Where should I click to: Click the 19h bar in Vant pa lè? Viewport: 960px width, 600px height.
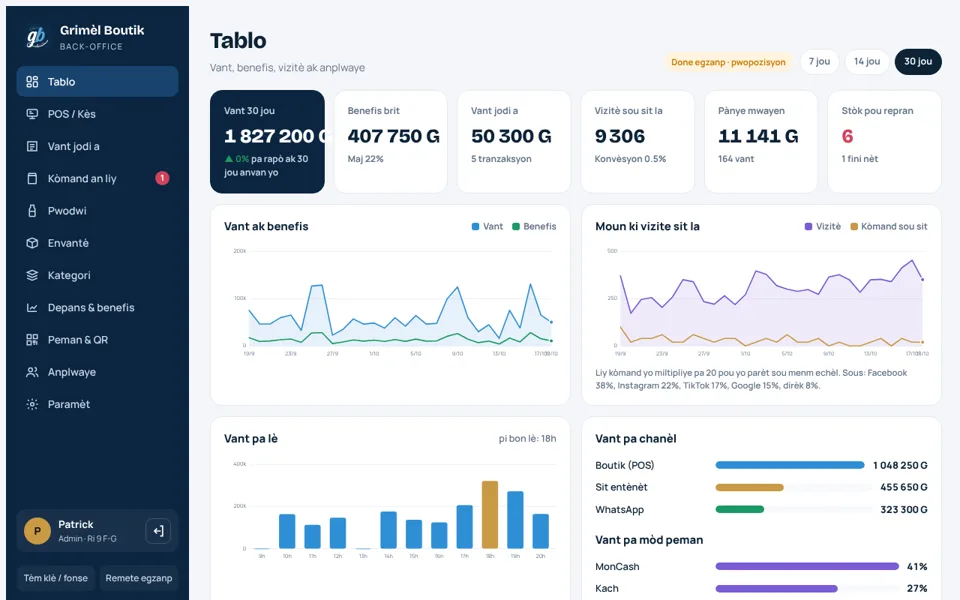pyautogui.click(x=516, y=520)
